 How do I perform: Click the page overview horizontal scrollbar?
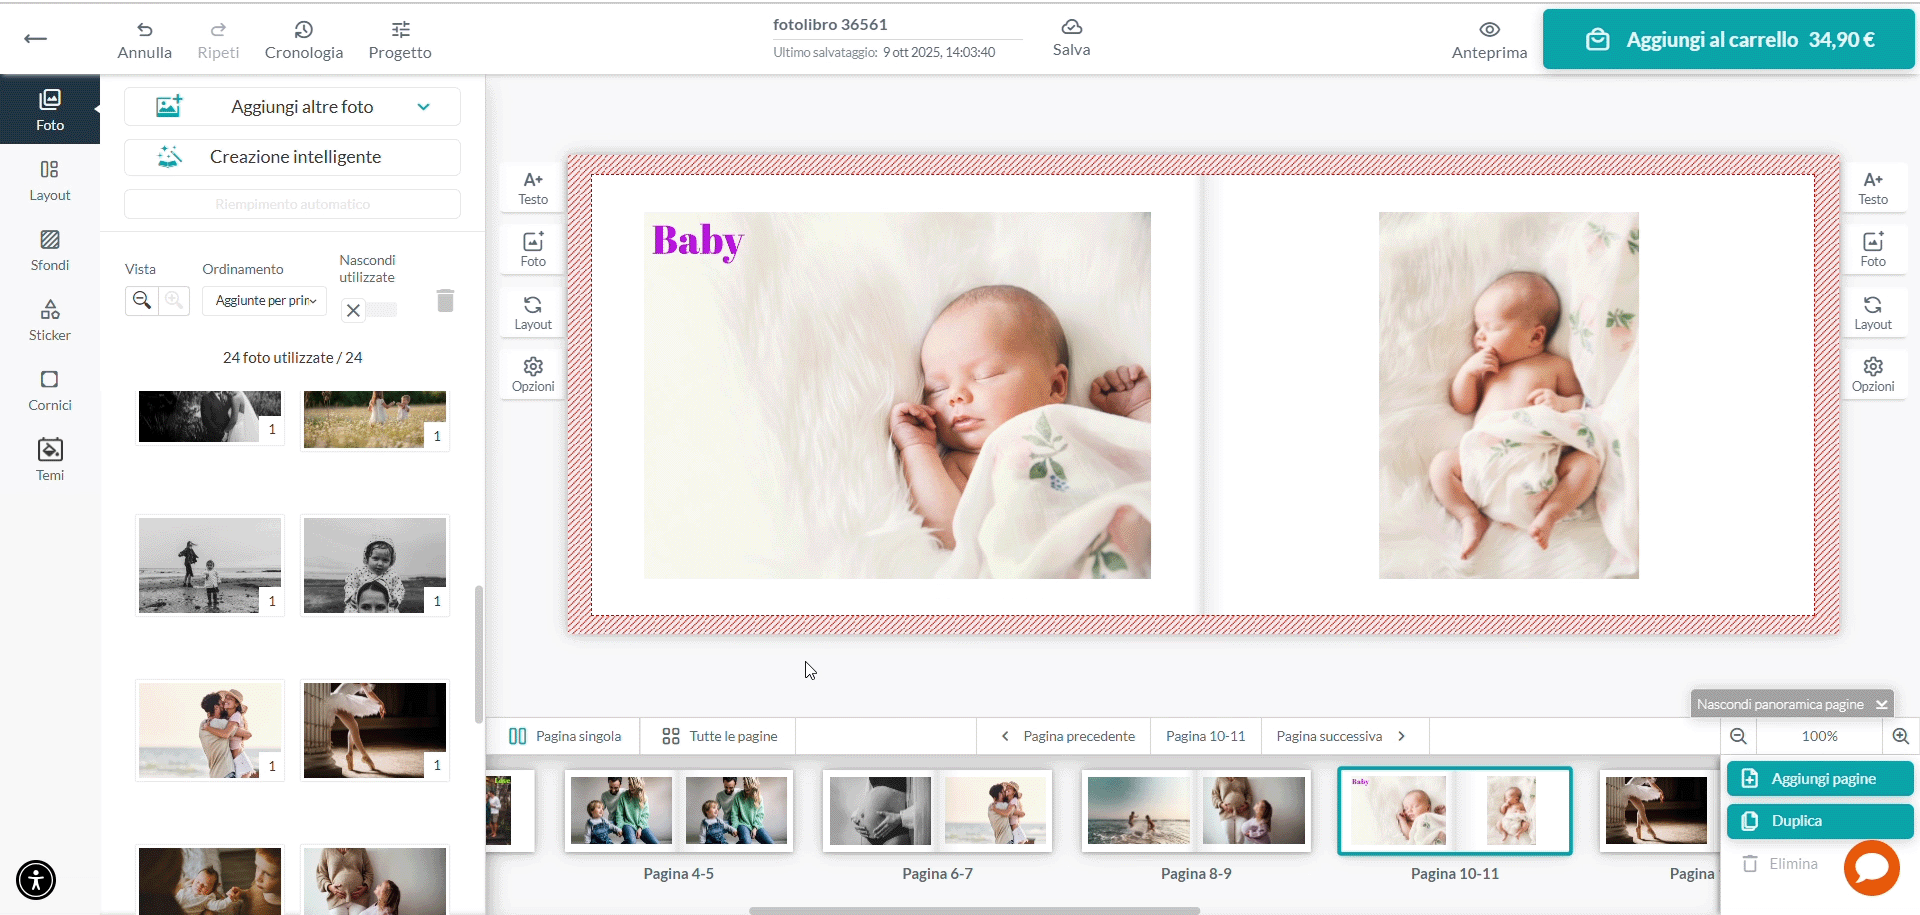point(974,910)
